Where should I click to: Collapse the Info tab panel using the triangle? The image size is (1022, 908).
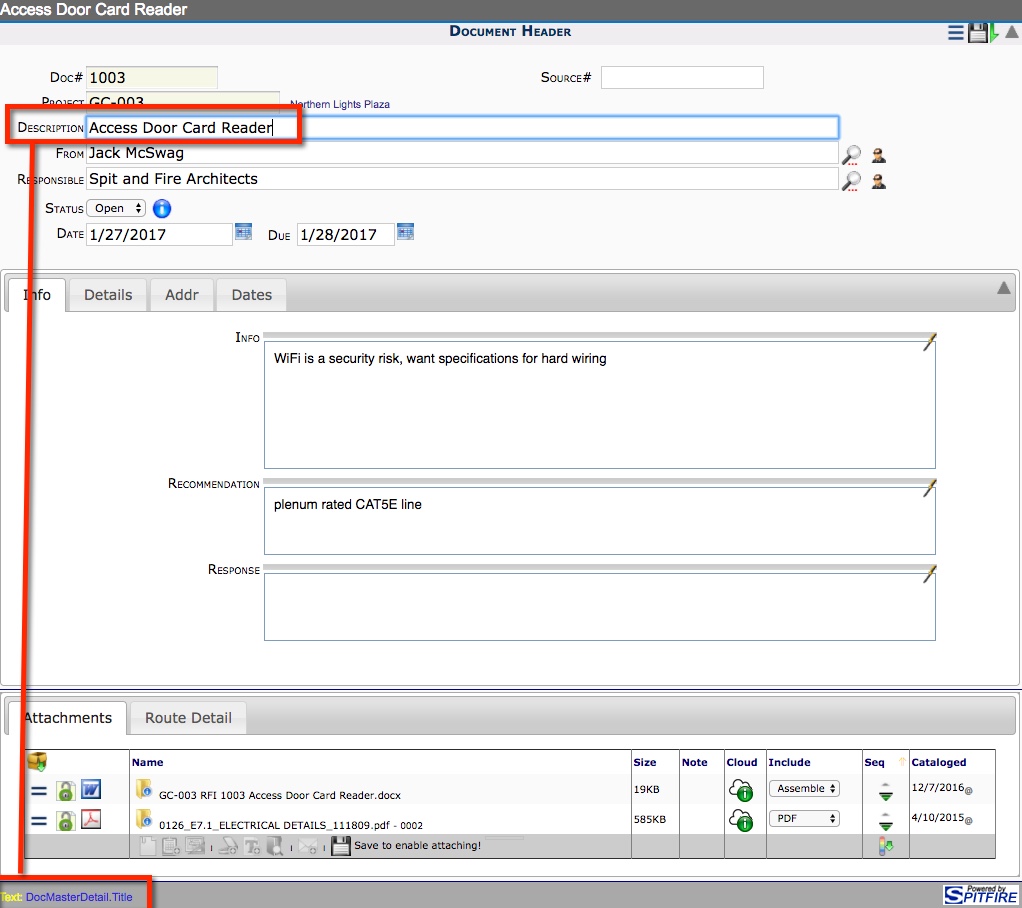pyautogui.click(x=1004, y=288)
